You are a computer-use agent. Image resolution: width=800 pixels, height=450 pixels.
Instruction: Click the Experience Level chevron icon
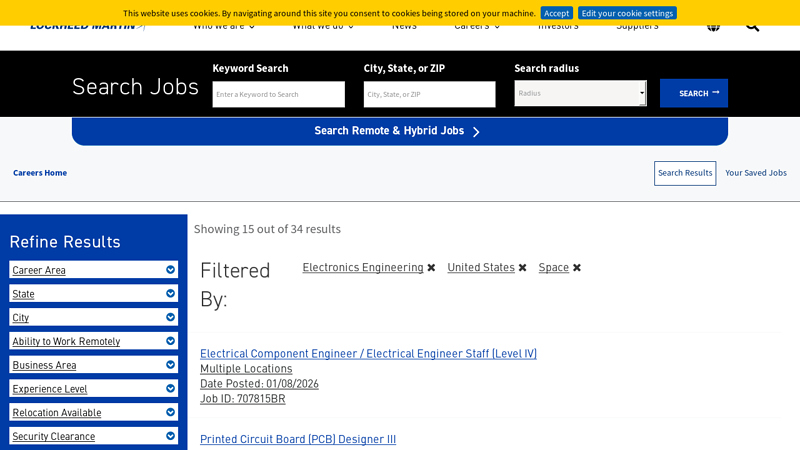170,388
